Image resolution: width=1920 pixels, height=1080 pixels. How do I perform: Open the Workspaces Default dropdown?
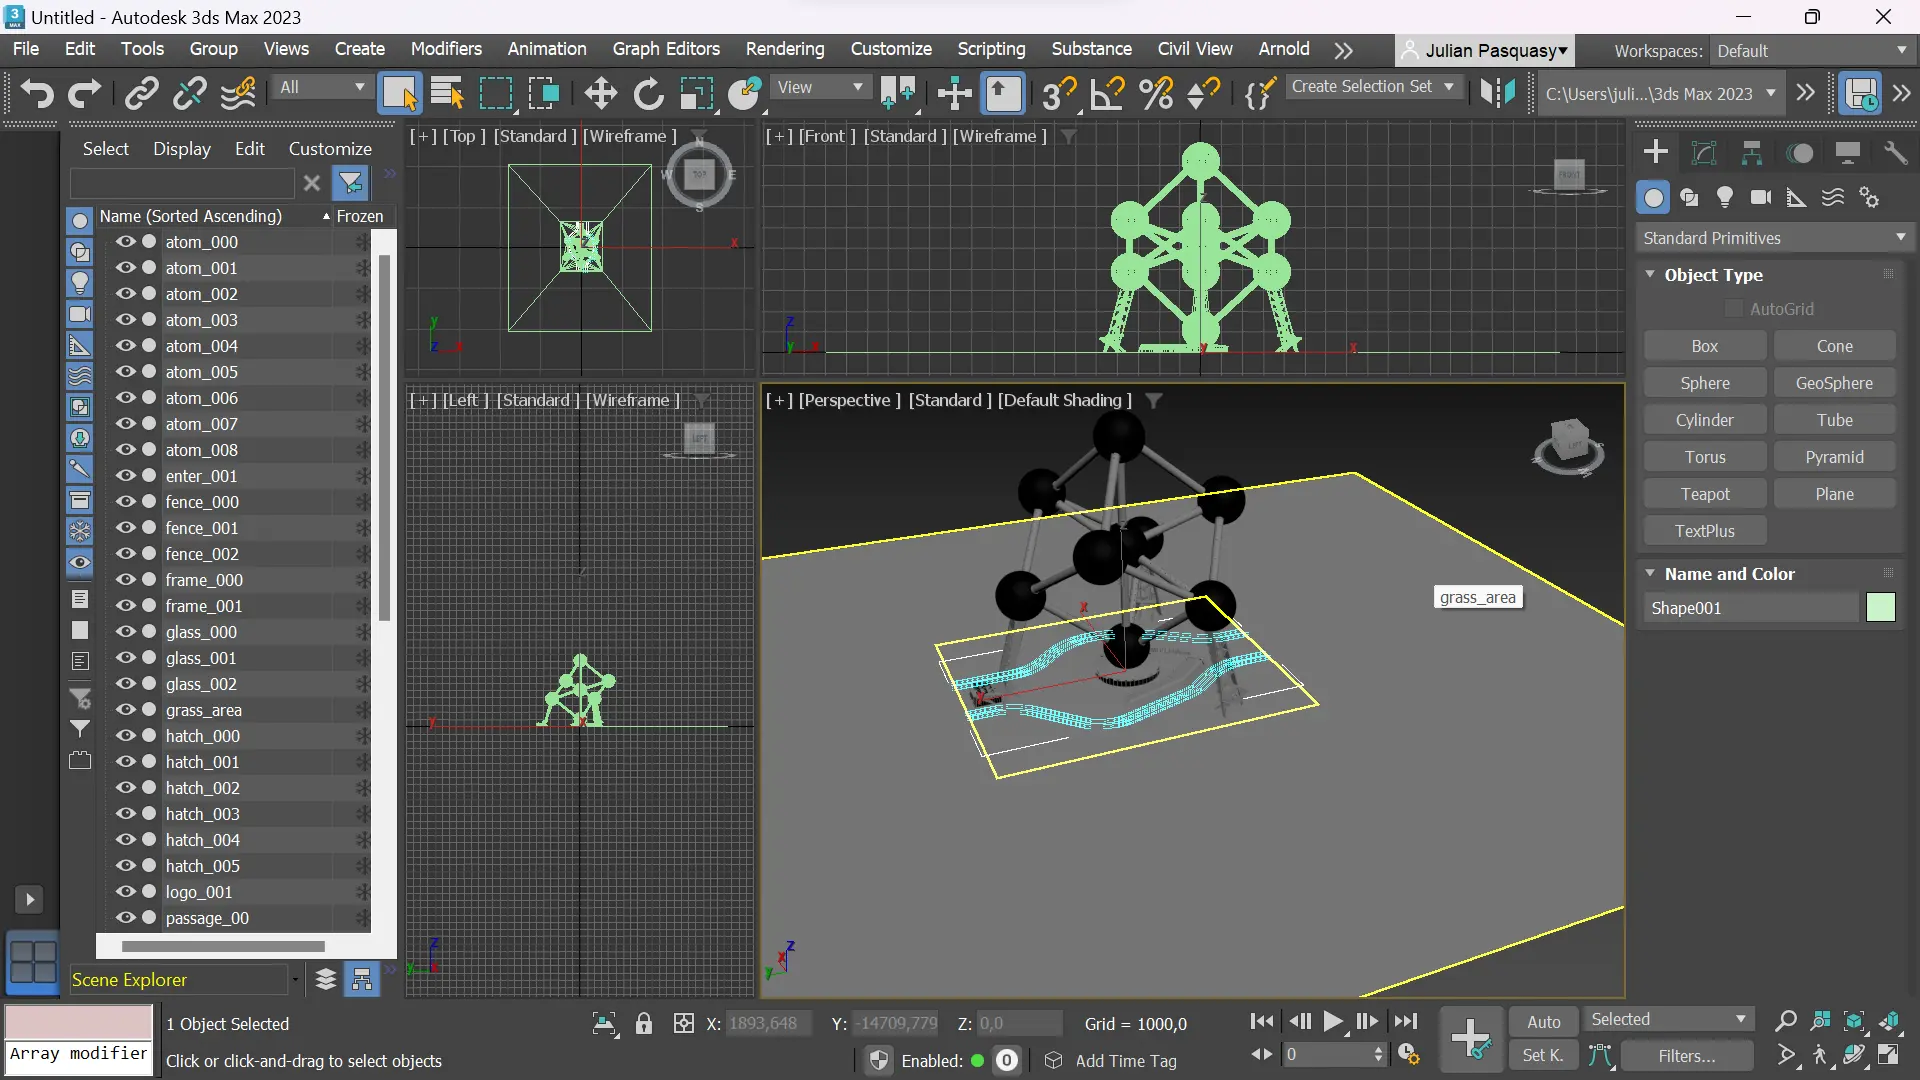[x=1812, y=51]
